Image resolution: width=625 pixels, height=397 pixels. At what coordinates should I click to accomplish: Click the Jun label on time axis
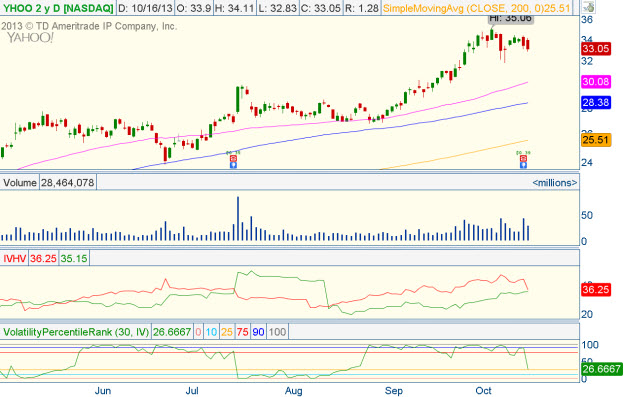(103, 391)
